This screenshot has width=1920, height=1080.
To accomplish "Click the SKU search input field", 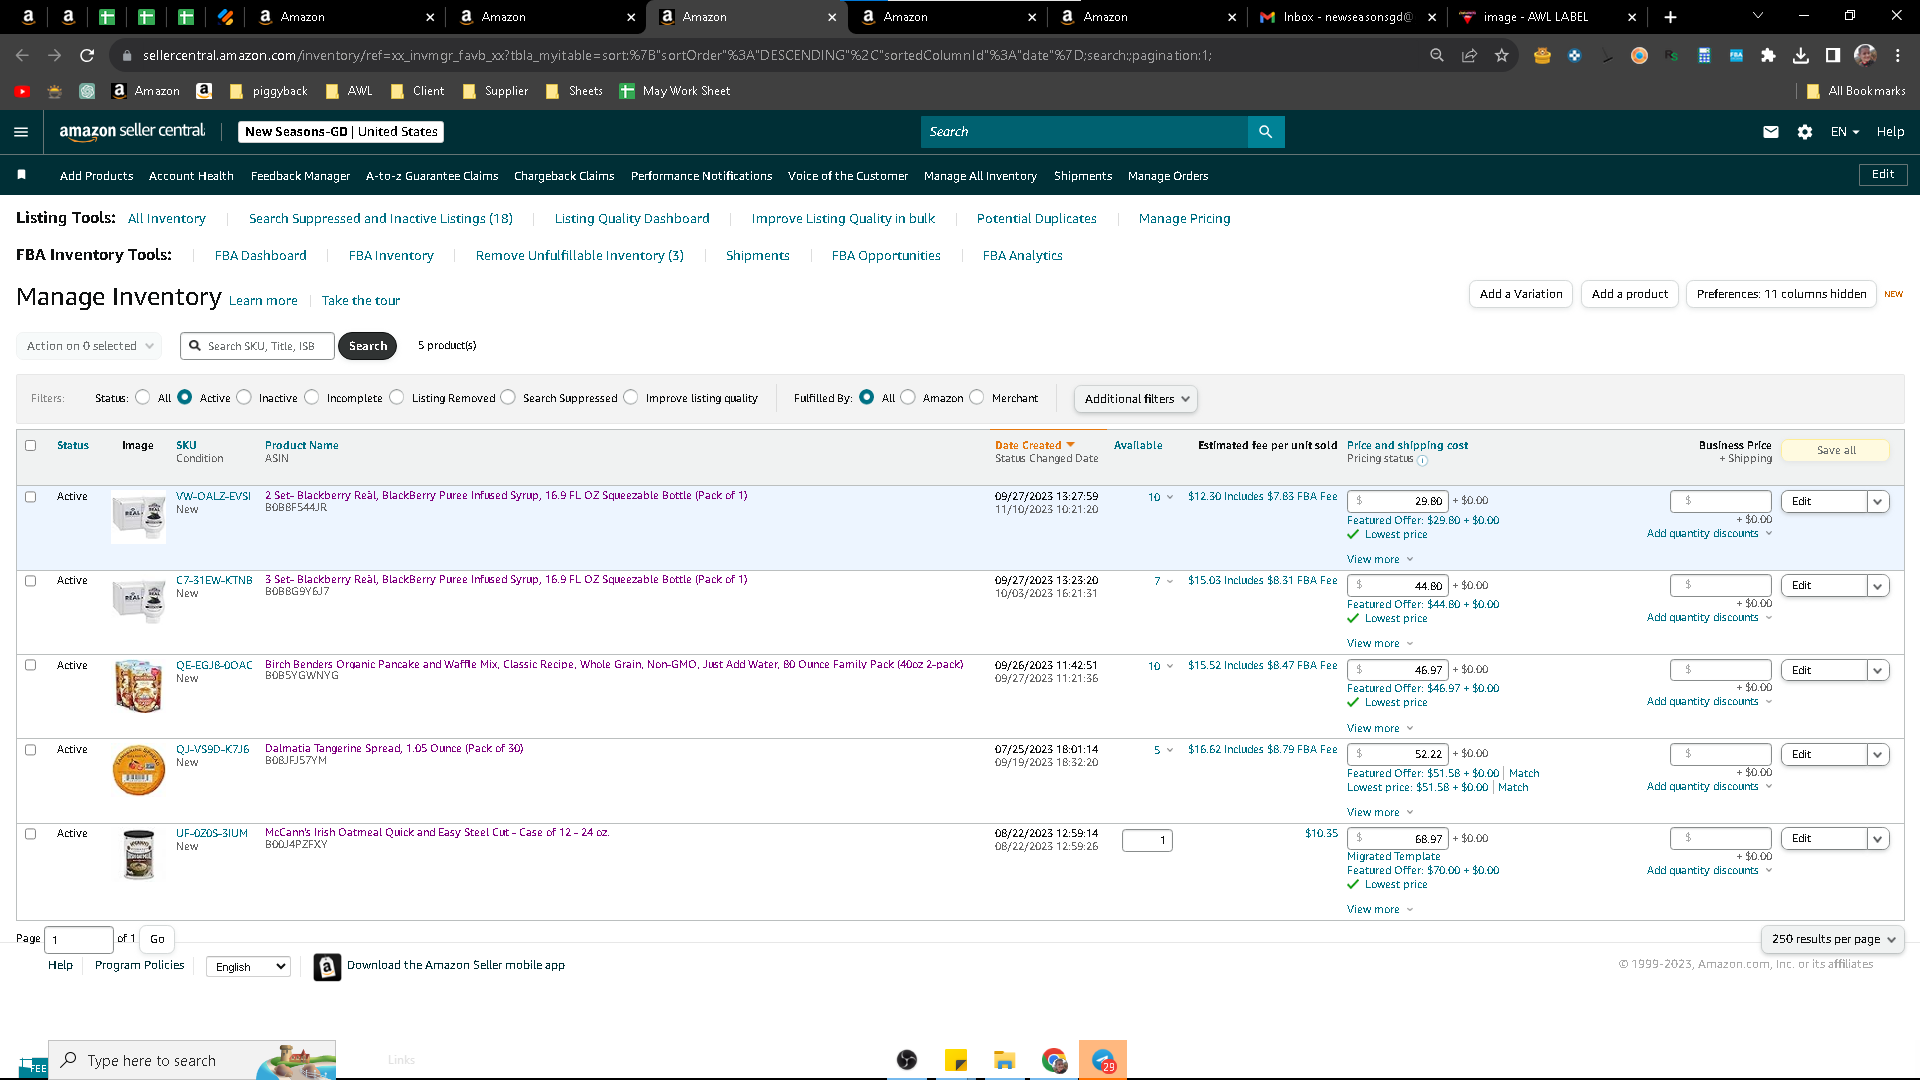I will pyautogui.click(x=257, y=346).
